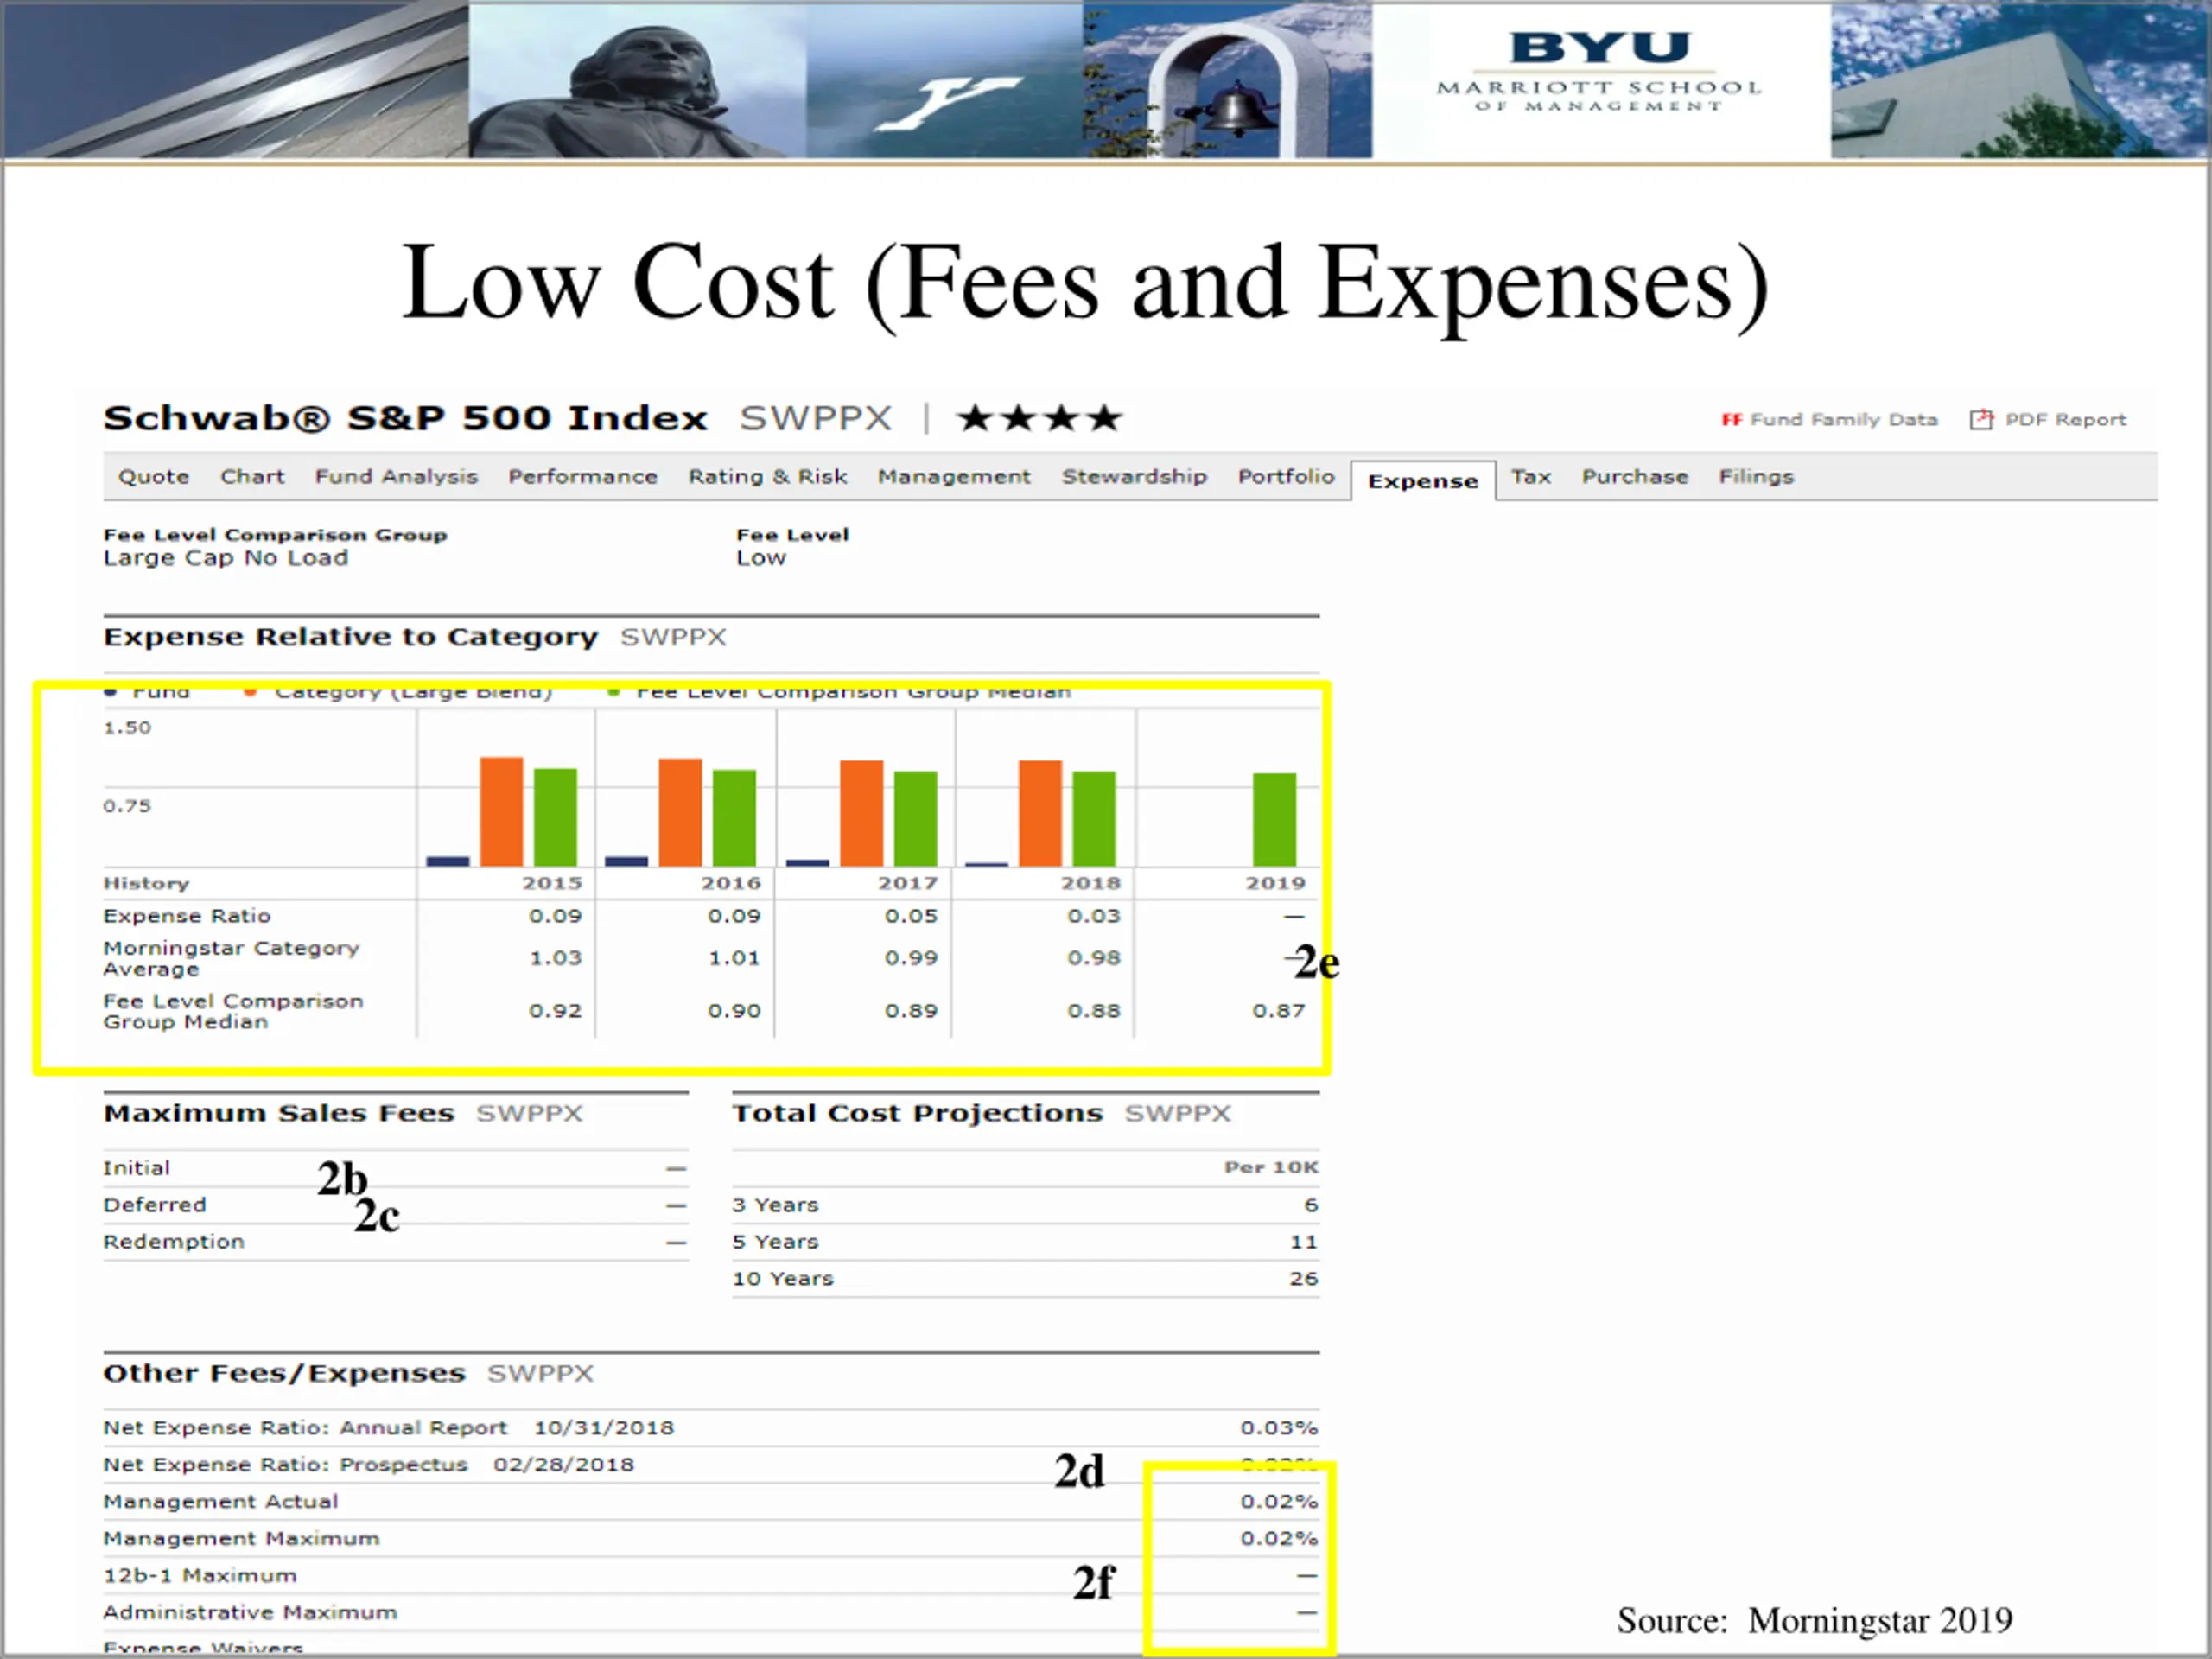Click the 2015 orange category bar
This screenshot has width=2212, height=1659.
coord(501,811)
